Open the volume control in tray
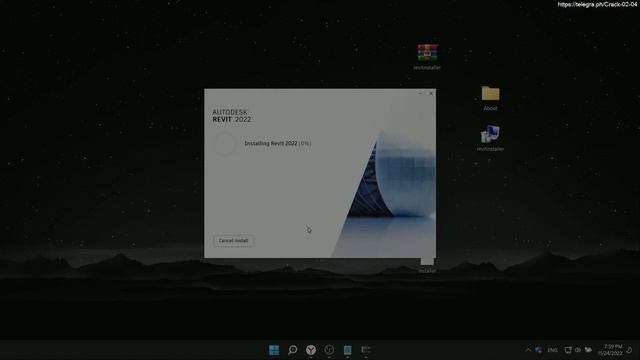 [x=578, y=350]
